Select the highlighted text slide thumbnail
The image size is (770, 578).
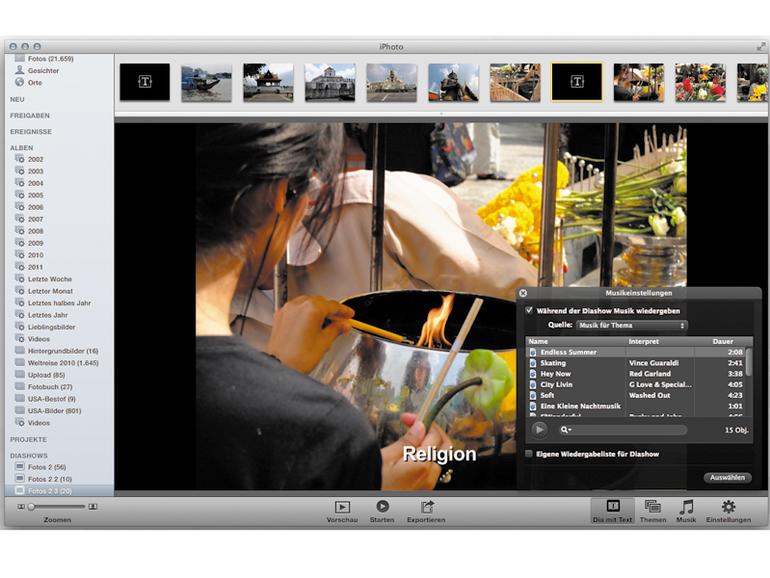point(577,82)
